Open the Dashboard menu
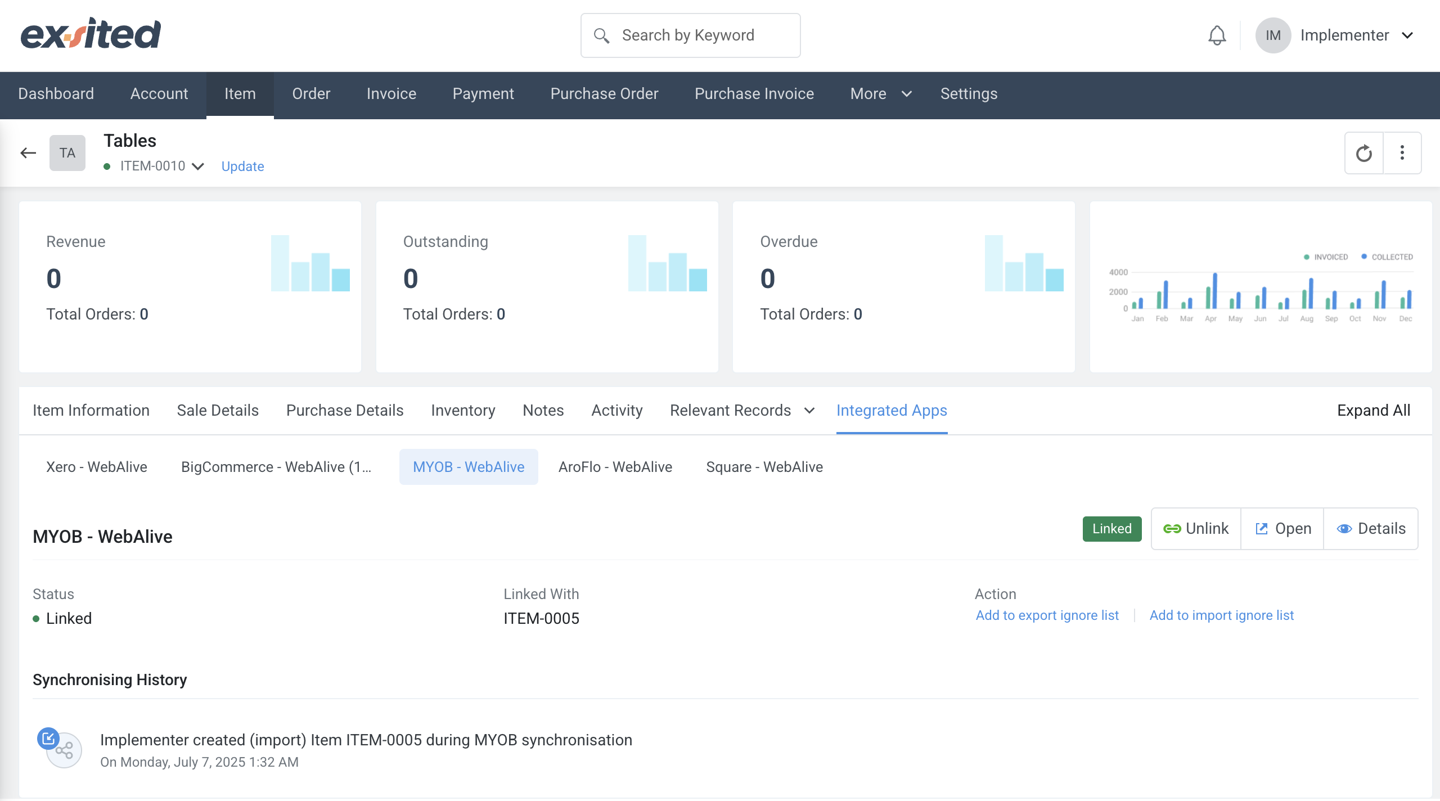Viewport: 1440px width, 801px height. coord(56,94)
